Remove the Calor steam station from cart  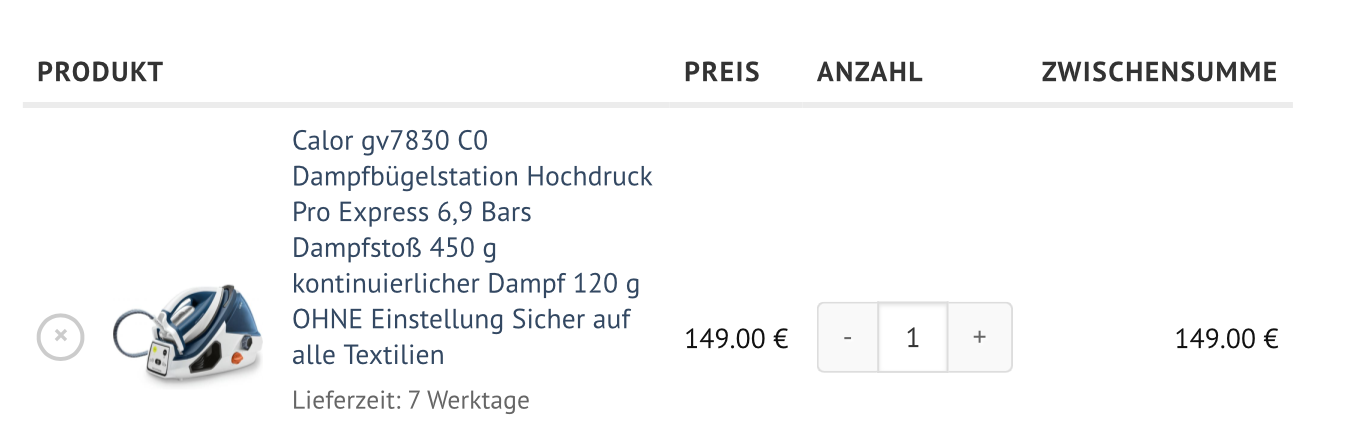point(60,337)
